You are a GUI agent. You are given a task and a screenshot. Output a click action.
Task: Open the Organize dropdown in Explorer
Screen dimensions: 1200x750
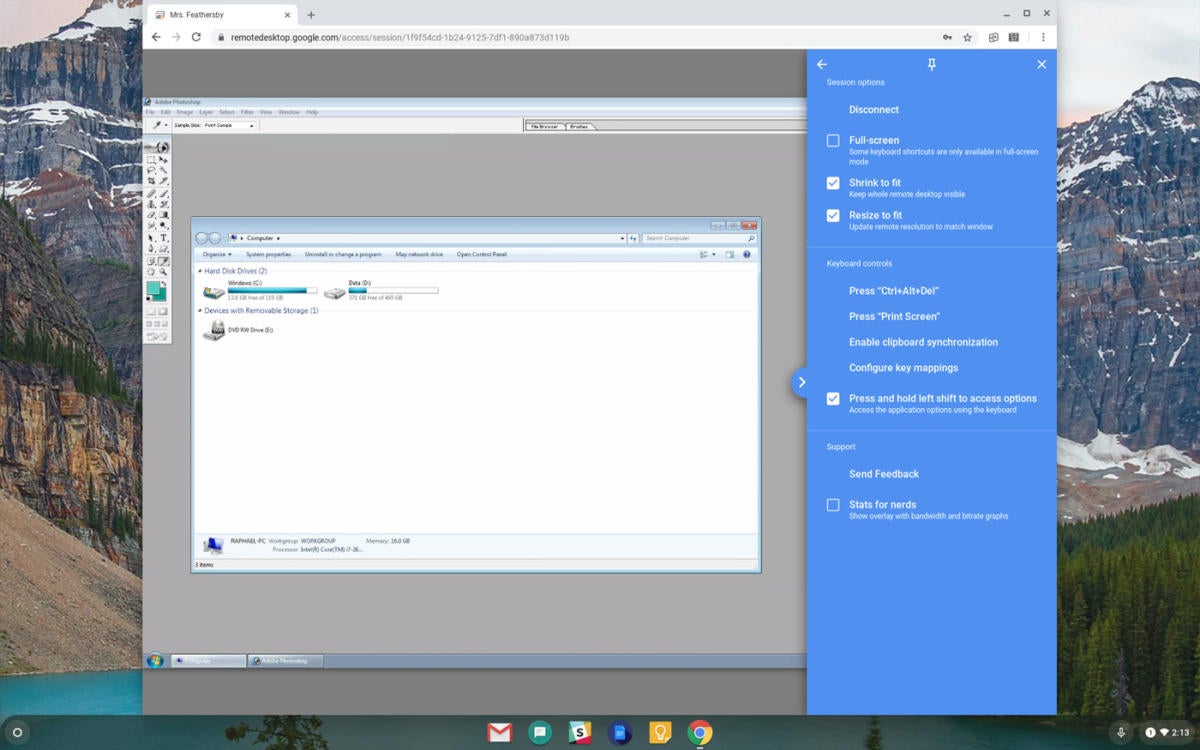216,254
